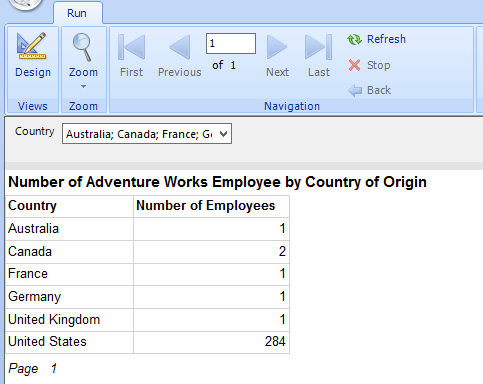Image resolution: width=483 pixels, height=384 pixels.
Task: Expand the Zoom dropdown arrow
Action: click(x=83, y=87)
